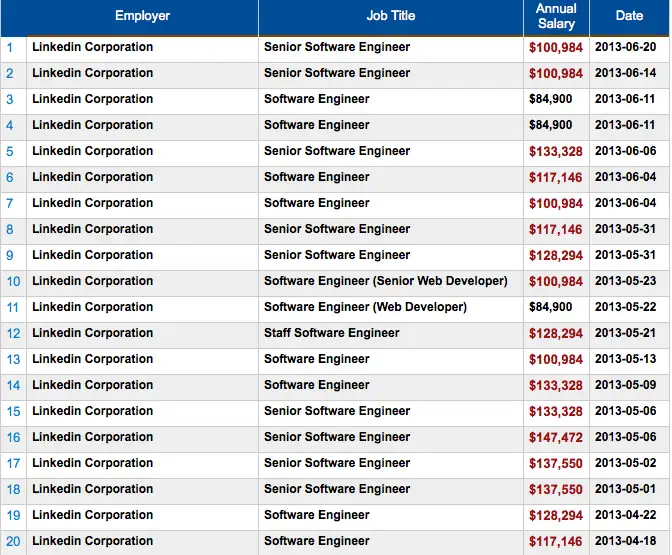Screen dimensions: 672x555
Task: Select the date 2013-04-22
Action: tap(625, 515)
